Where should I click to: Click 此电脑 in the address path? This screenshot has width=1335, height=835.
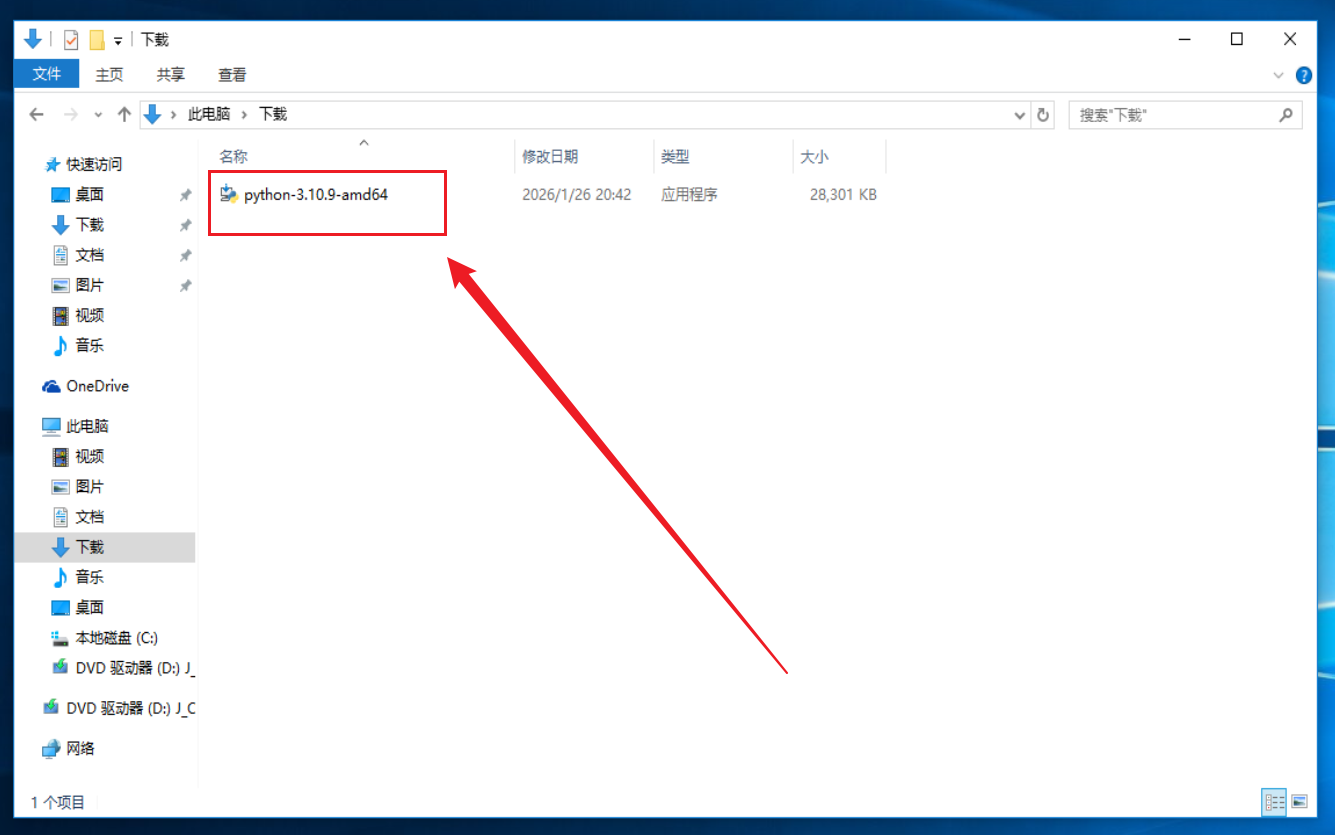[x=209, y=114]
